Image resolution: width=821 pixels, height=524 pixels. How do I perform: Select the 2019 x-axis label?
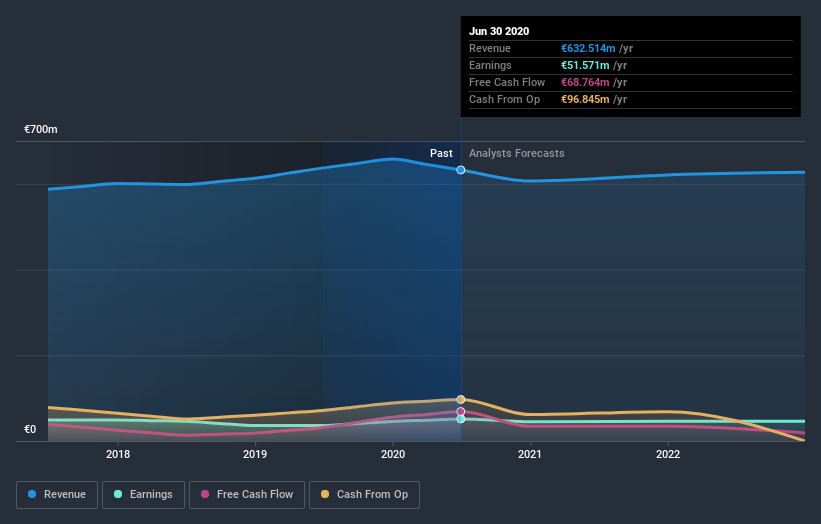(x=255, y=454)
